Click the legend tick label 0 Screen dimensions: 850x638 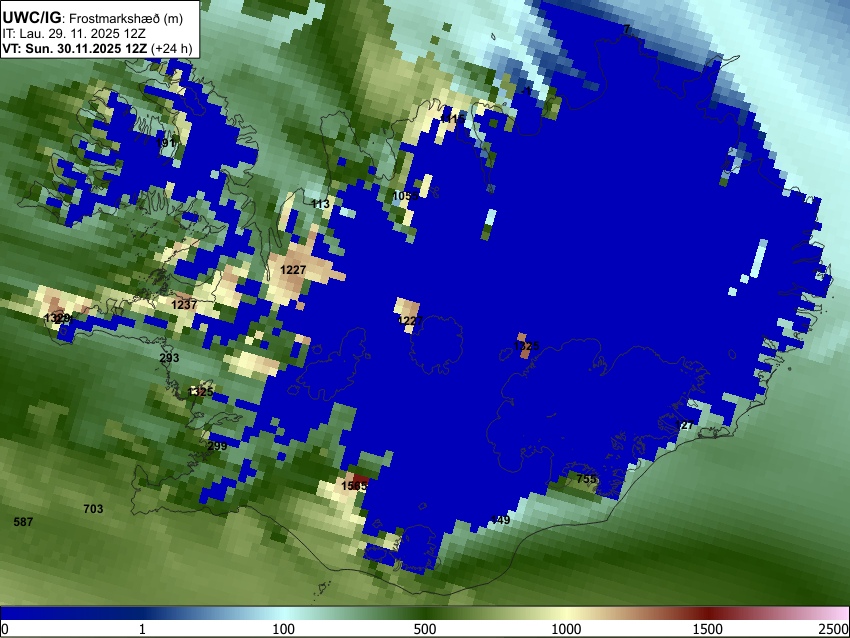pos(5,629)
